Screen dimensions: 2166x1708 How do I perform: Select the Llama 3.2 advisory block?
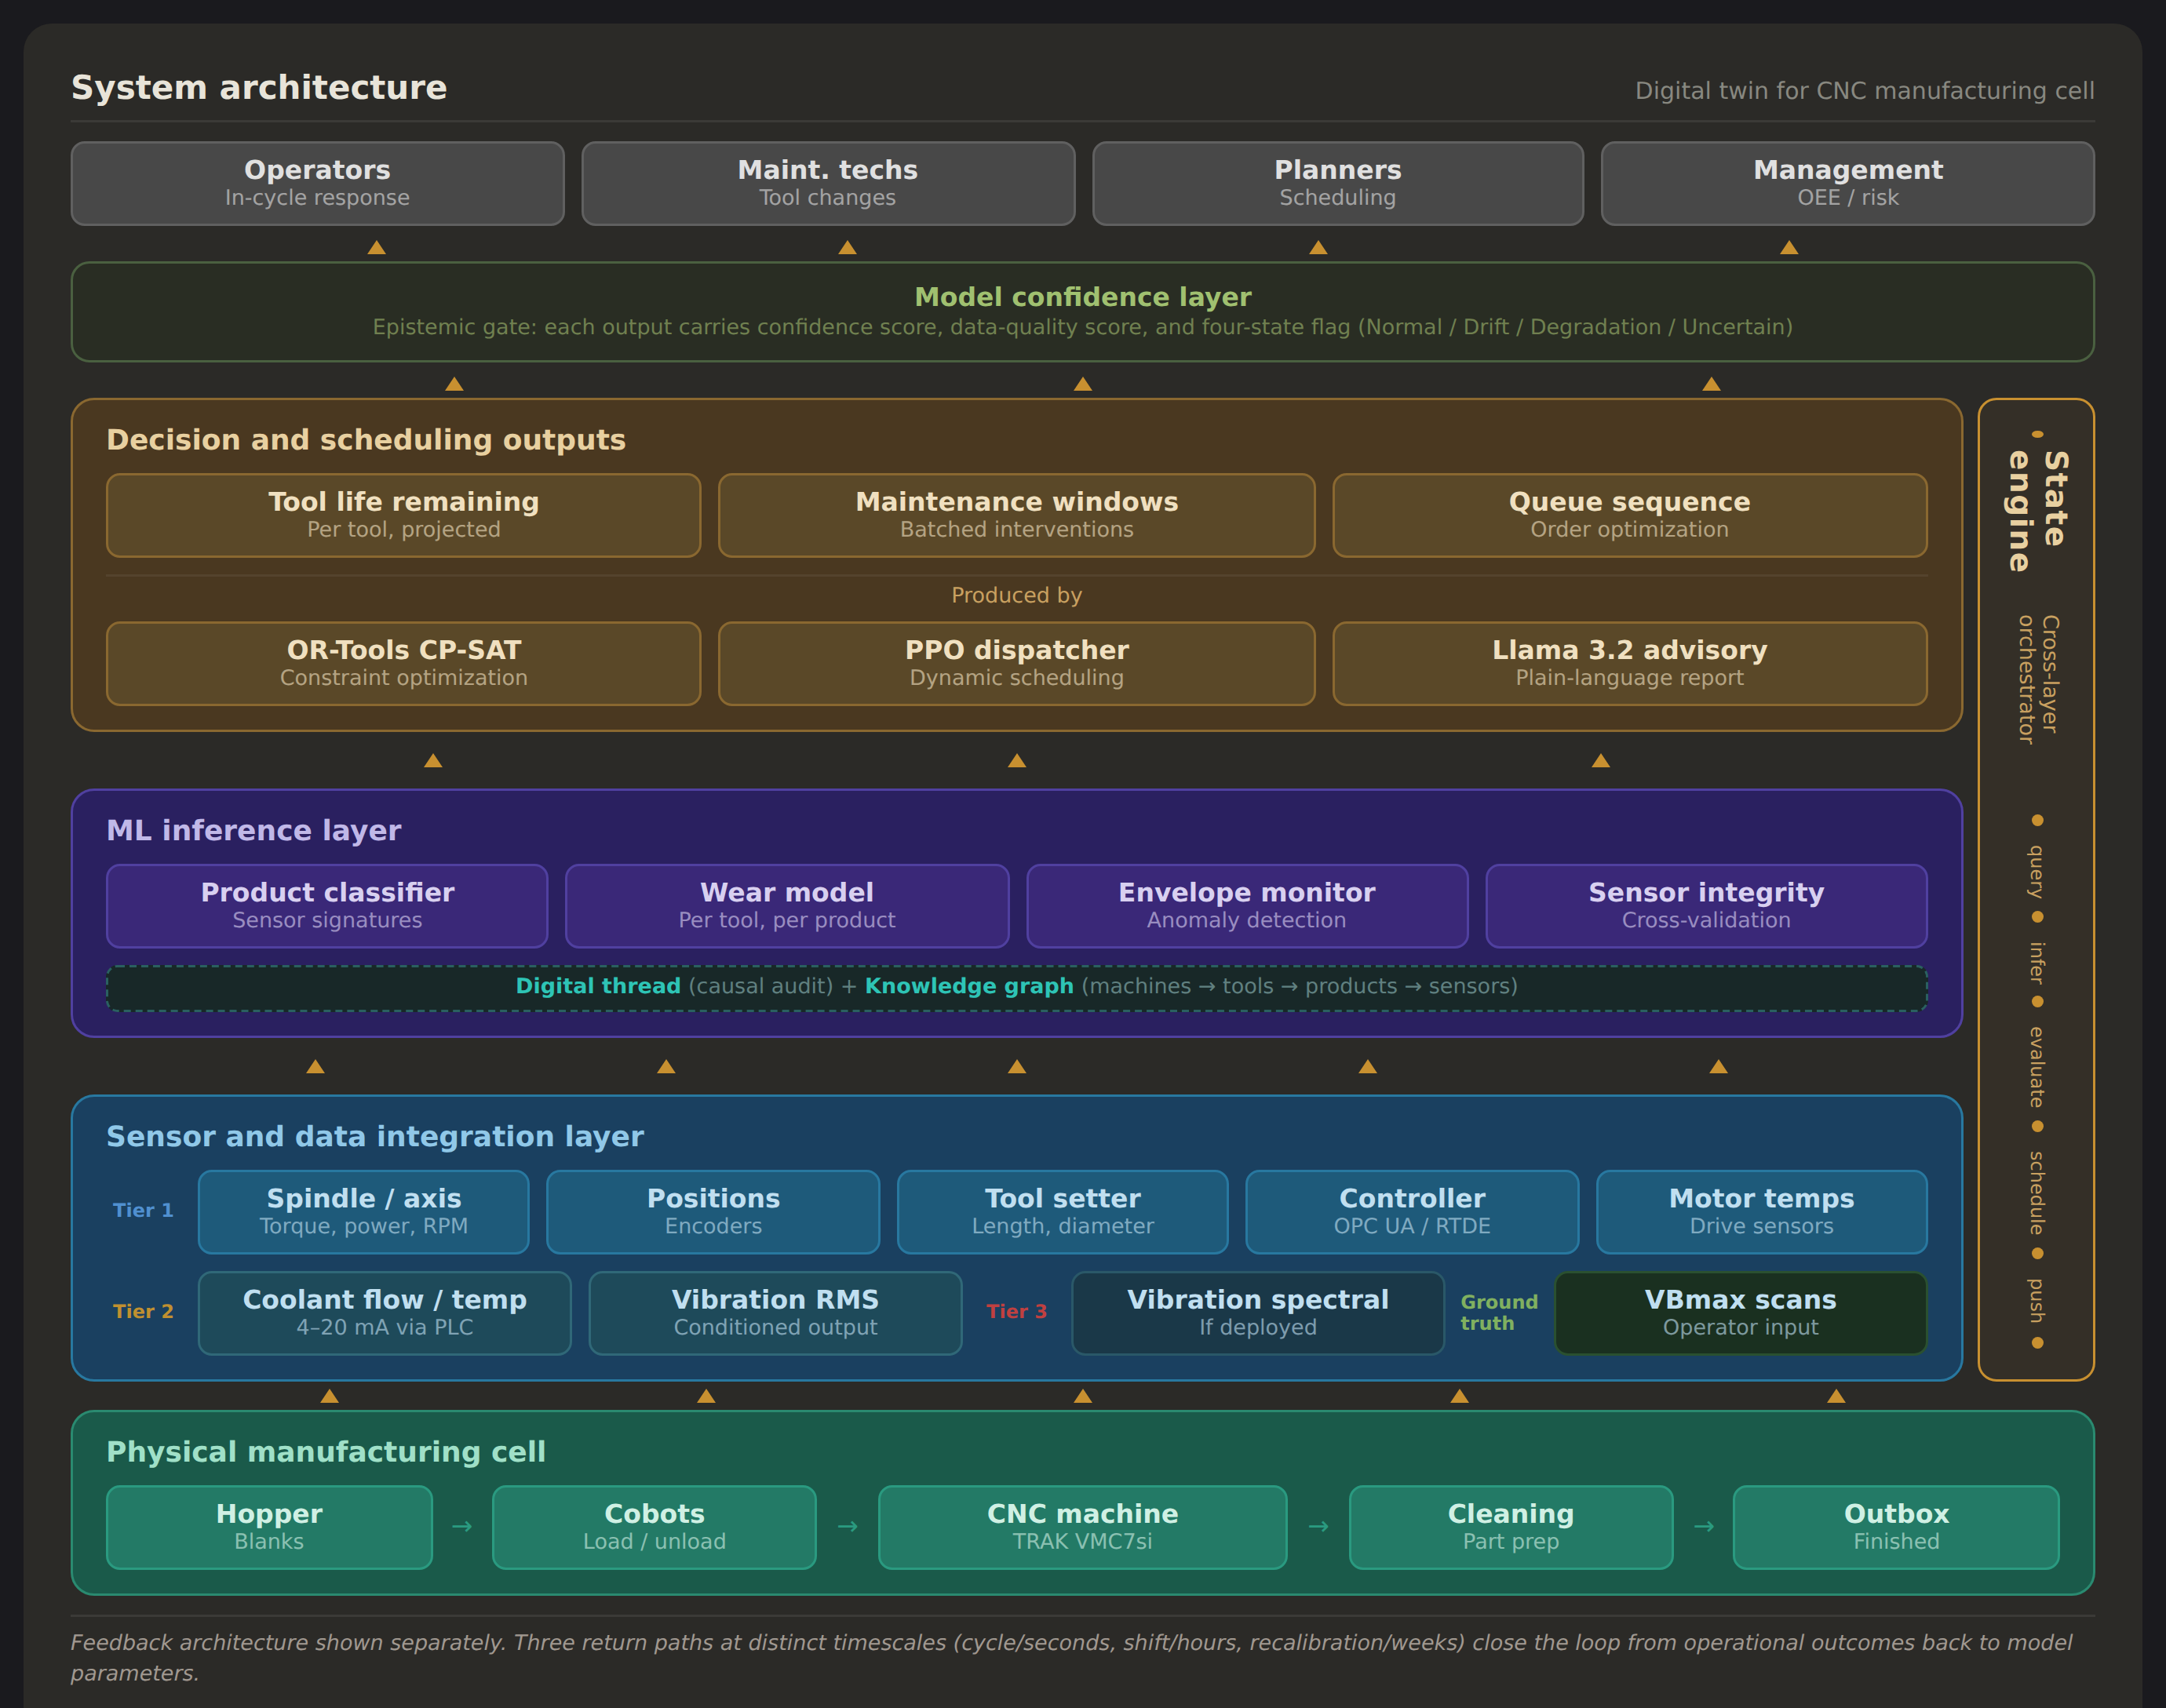point(1629,663)
